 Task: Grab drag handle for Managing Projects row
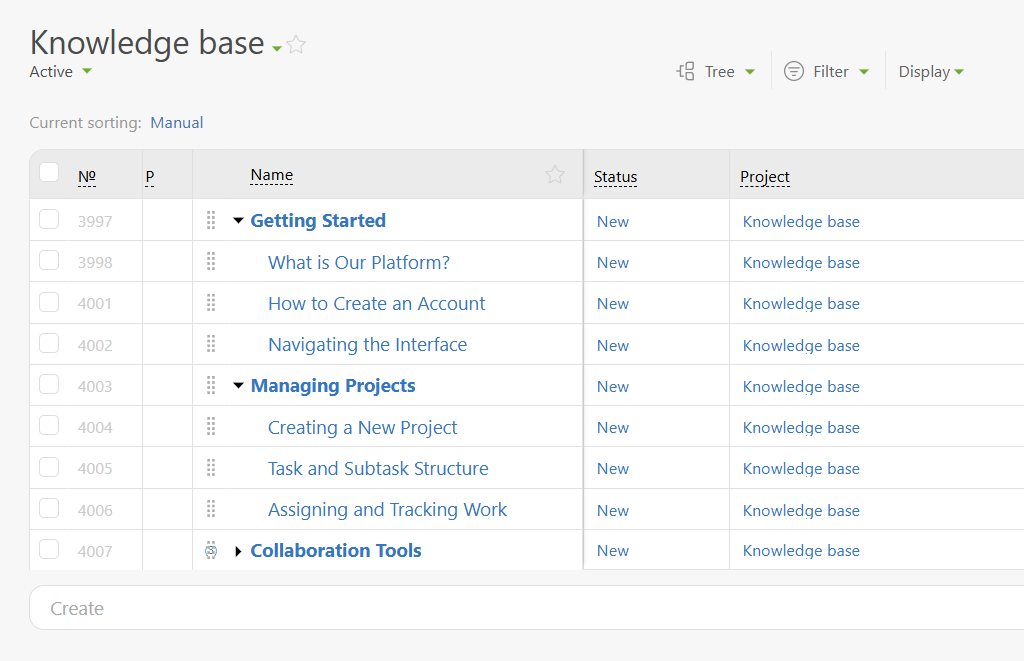tap(211, 385)
